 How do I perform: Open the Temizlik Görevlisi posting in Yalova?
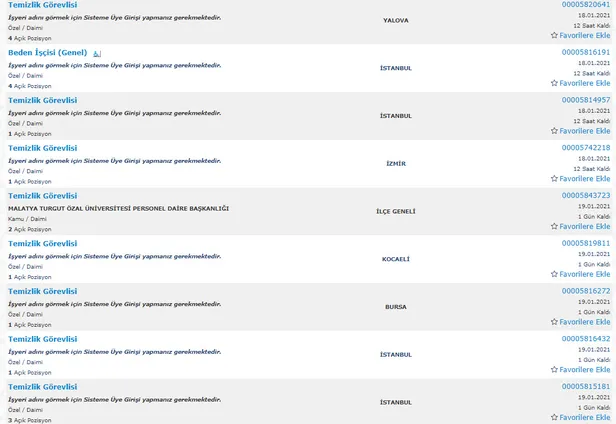(x=42, y=5)
